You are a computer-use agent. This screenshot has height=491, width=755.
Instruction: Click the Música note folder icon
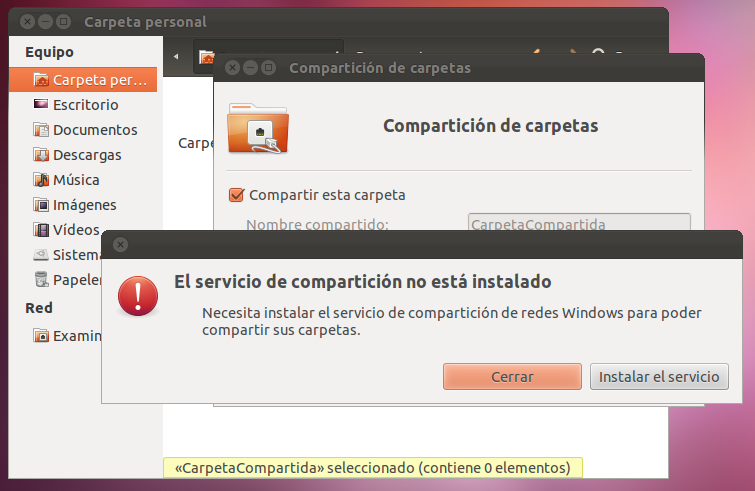[x=41, y=180]
